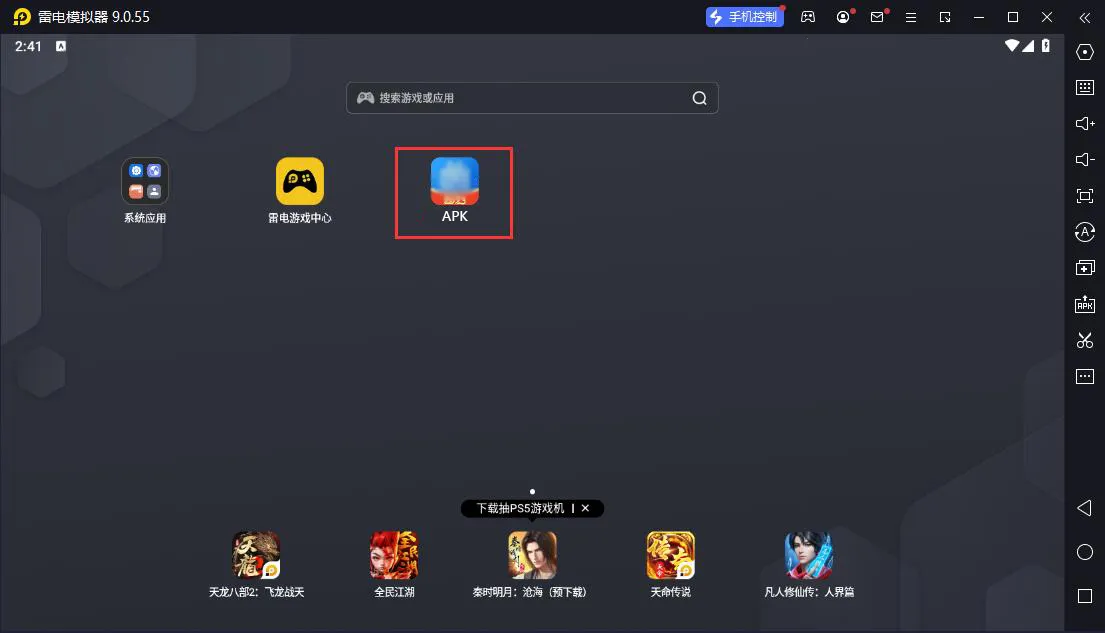Click the search games or apps field
Screen dimensions: 1105x633
pos(530,98)
